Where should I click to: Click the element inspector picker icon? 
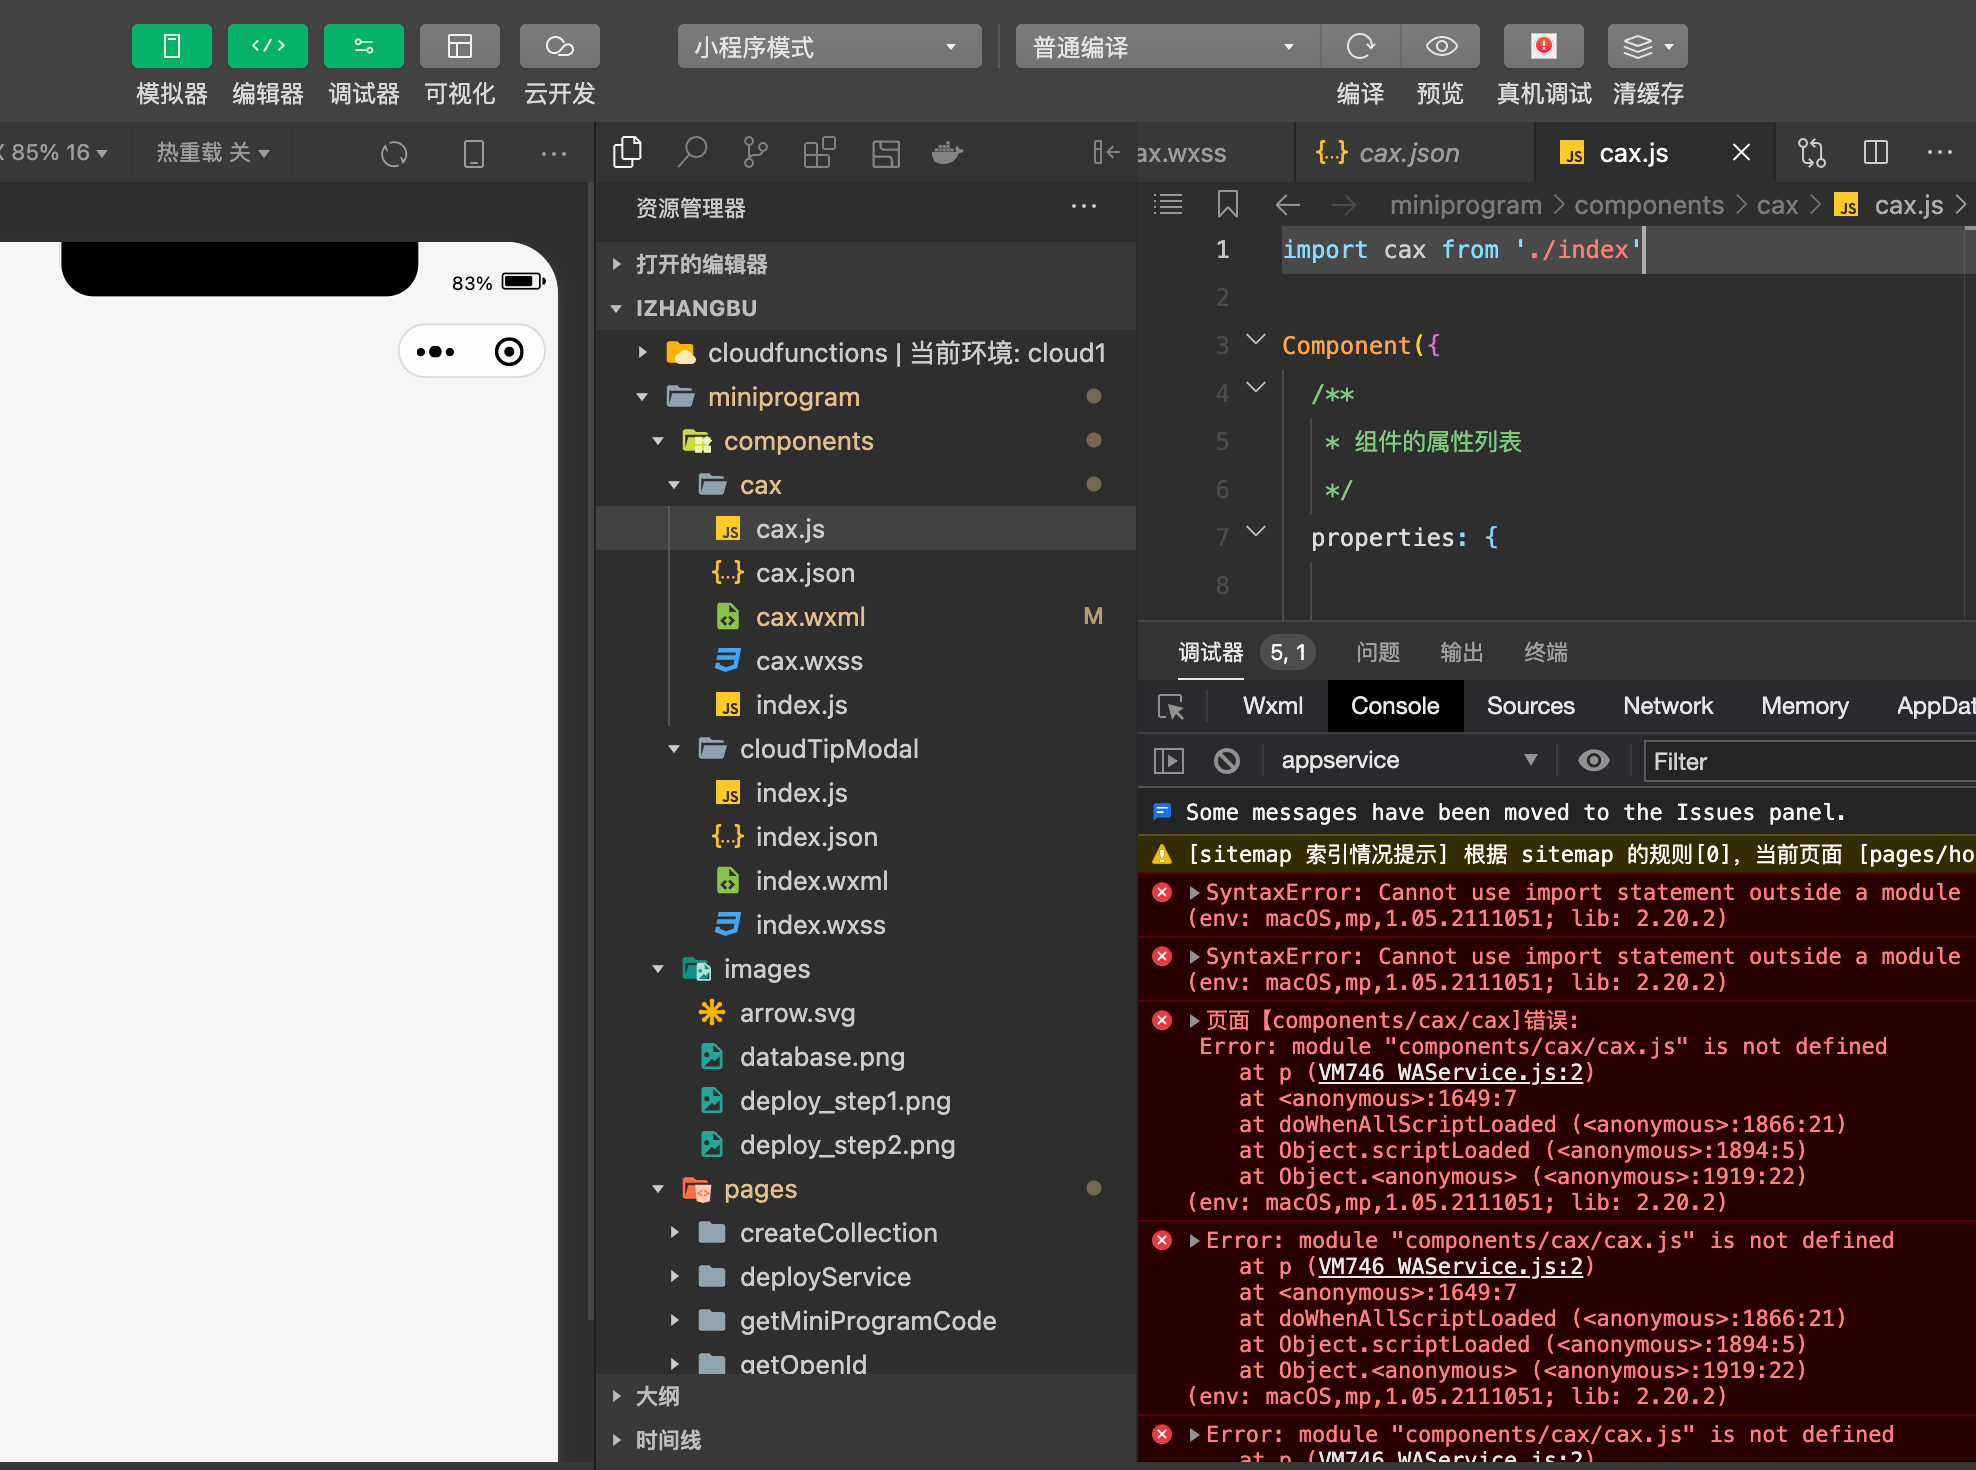pos(1171,707)
